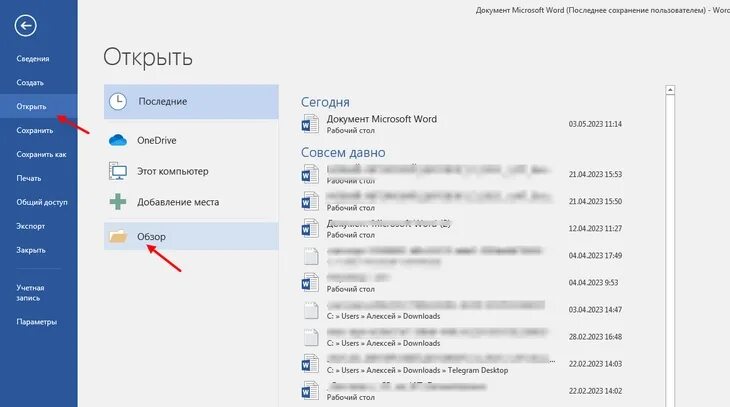
Task: Click date 04.04.2023 9:53
Action: 594,282
